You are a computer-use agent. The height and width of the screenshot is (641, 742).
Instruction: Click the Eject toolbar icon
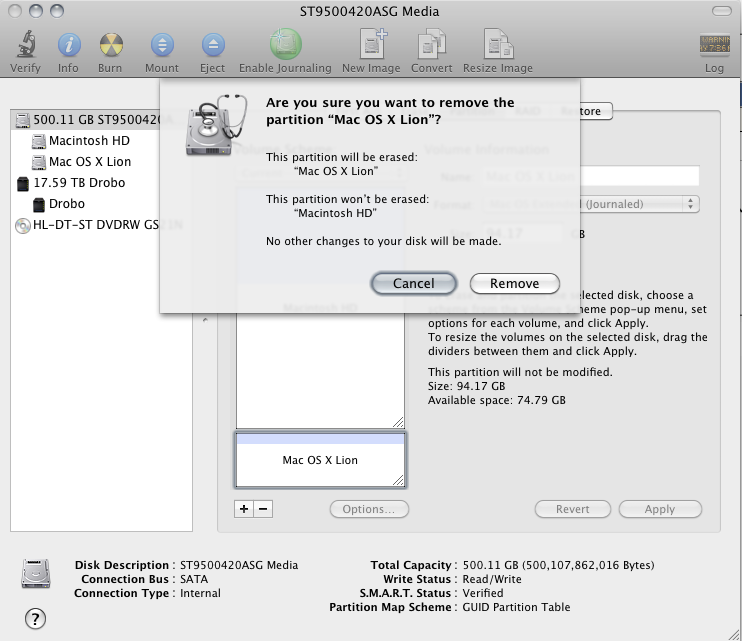coord(213,45)
